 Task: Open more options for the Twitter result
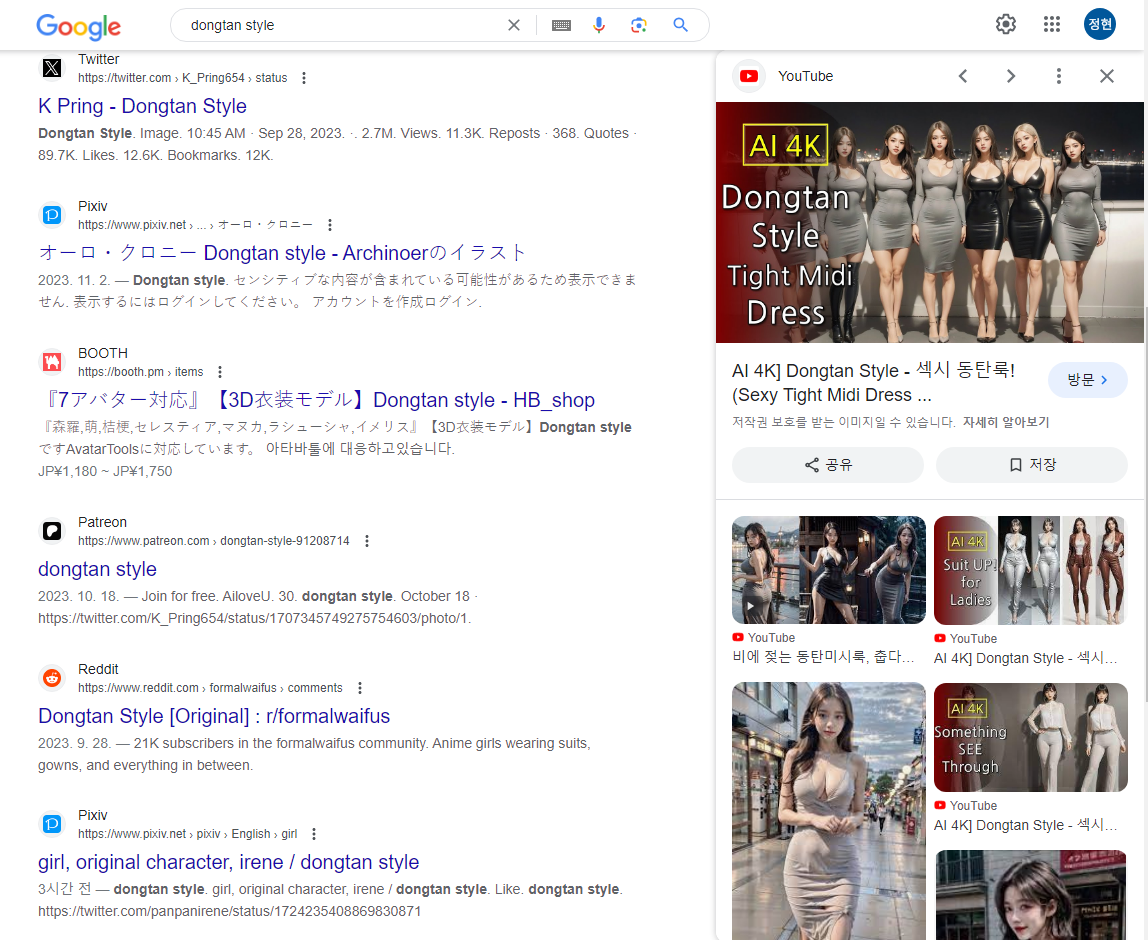coord(304,78)
